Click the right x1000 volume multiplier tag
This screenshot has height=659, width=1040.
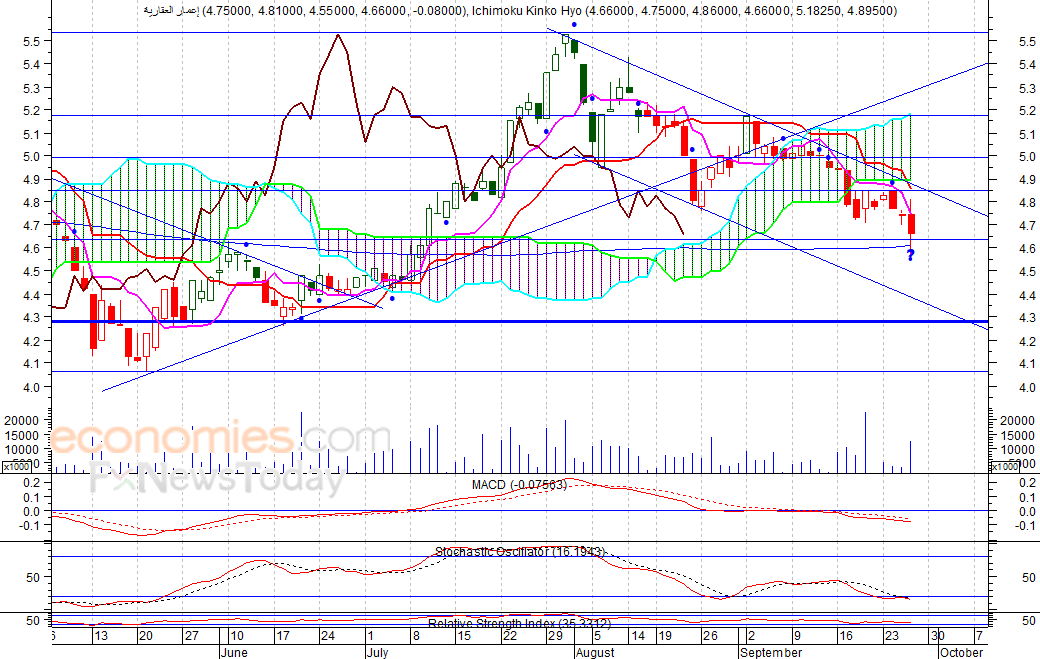click(x=1004, y=467)
